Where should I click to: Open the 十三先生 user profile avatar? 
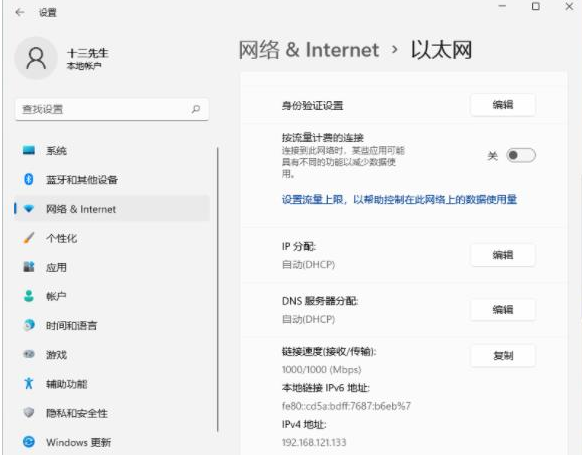(x=36, y=58)
